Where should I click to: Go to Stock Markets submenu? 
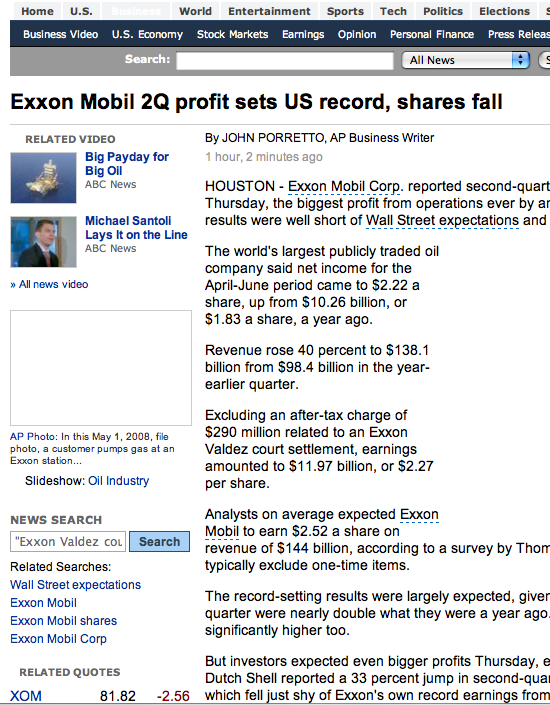[233, 34]
